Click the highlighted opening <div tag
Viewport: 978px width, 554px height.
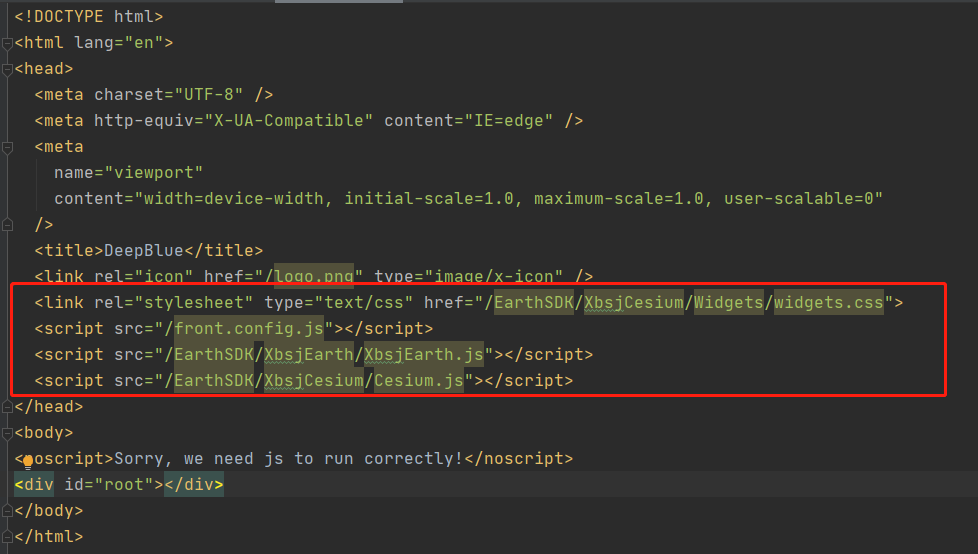[34, 485]
